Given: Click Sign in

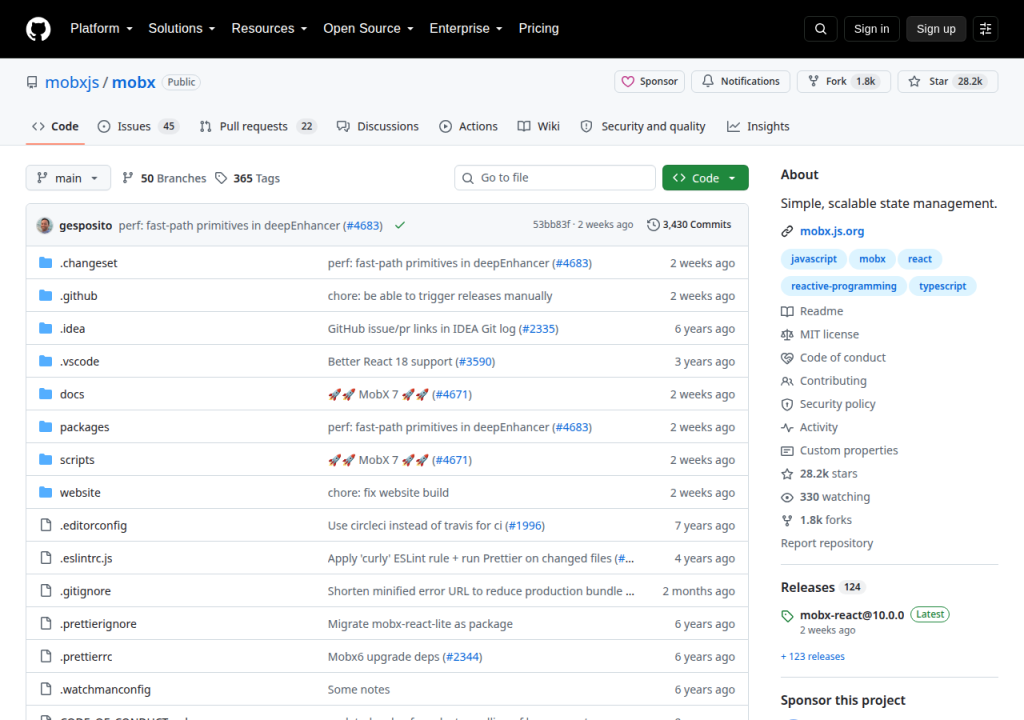Looking at the screenshot, I should click(871, 29).
